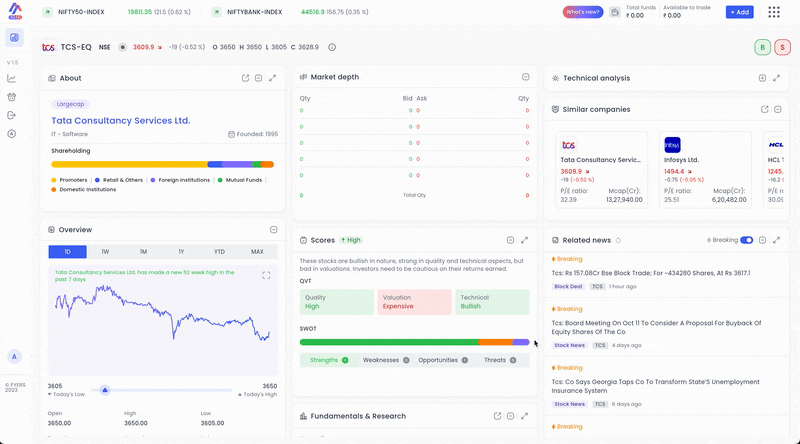The width and height of the screenshot is (800, 444).
Task: Open news about Bse Block Trade
Action: [x=651, y=273]
